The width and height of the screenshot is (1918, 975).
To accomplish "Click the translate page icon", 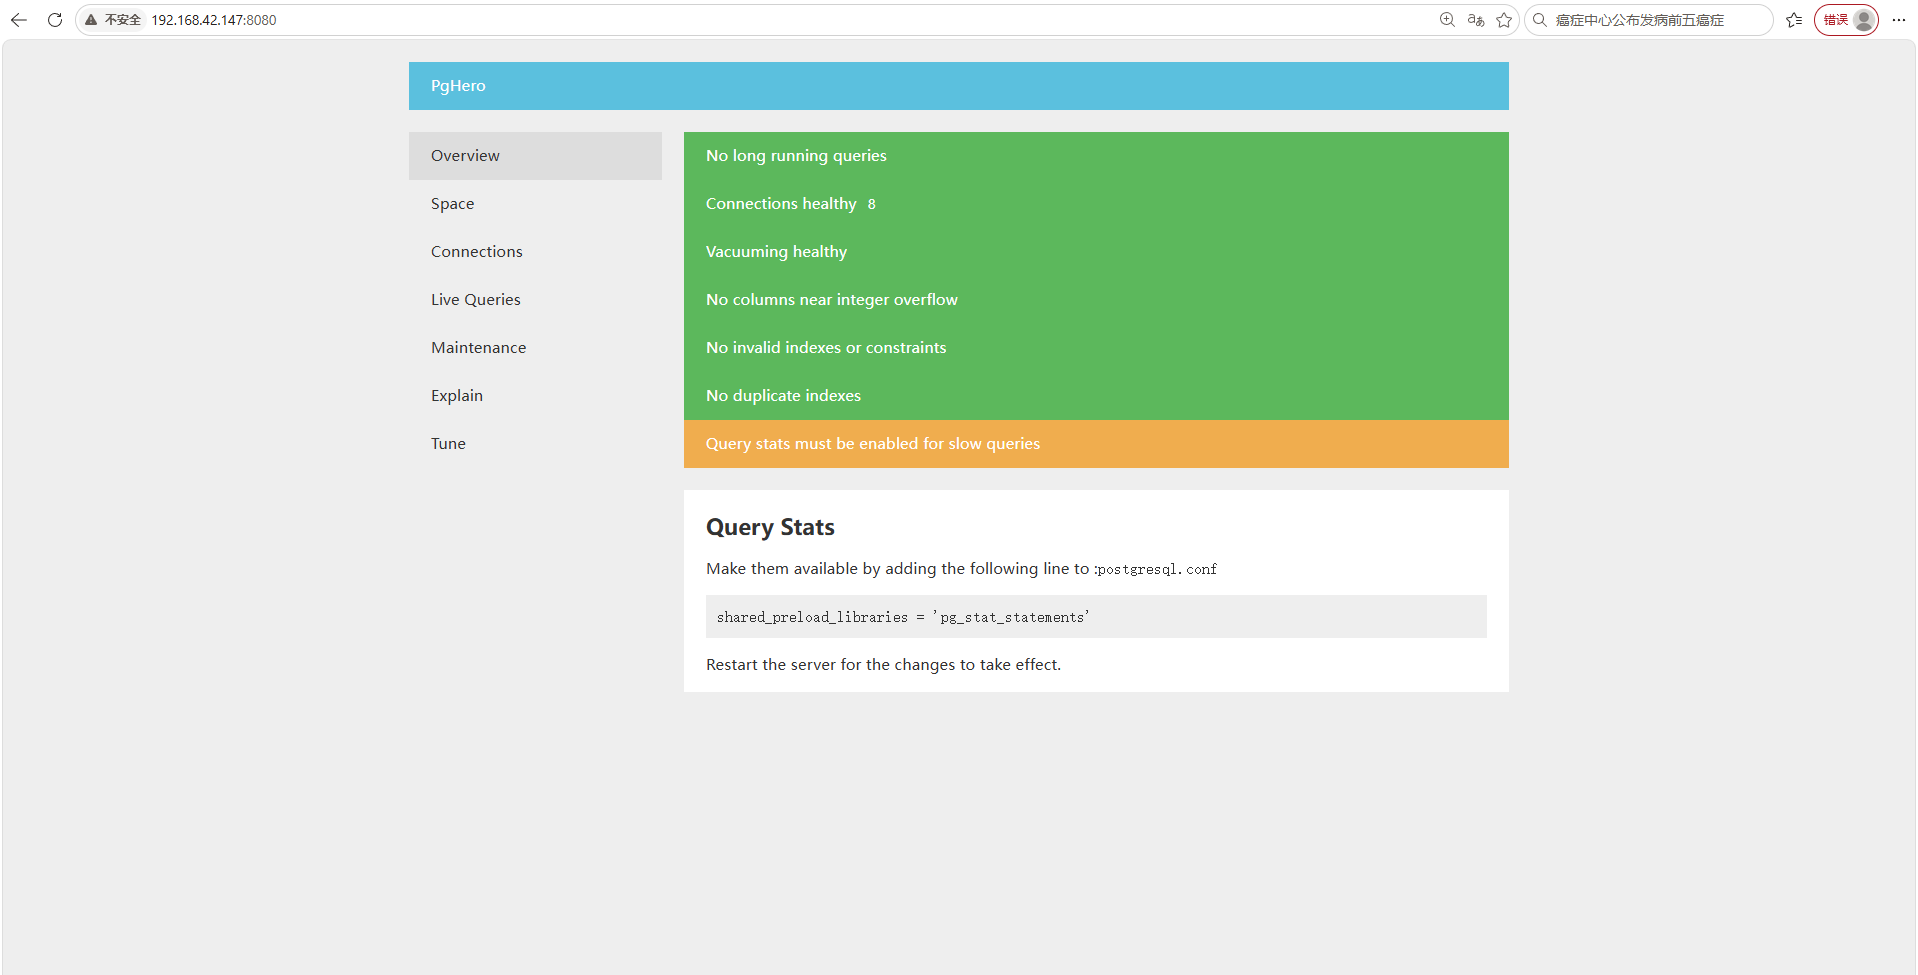I will (1476, 20).
